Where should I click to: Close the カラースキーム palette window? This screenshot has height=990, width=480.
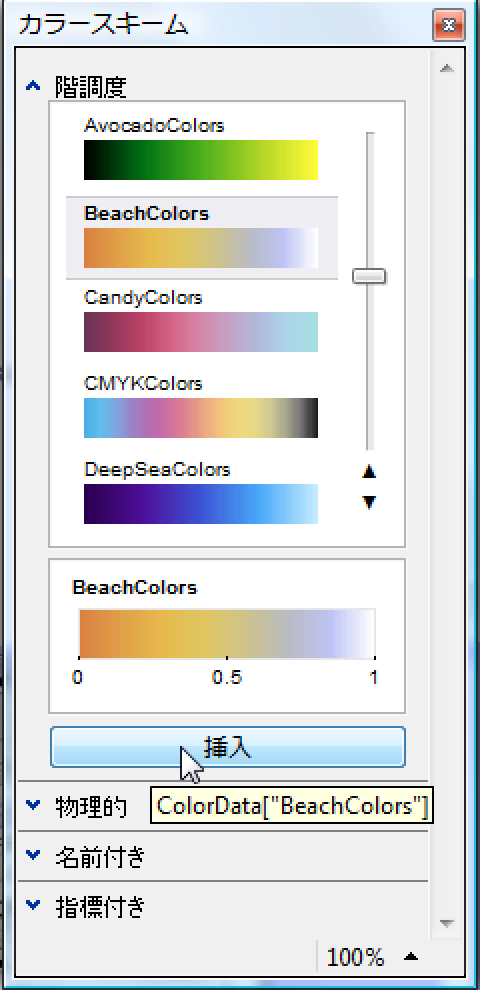[449, 25]
